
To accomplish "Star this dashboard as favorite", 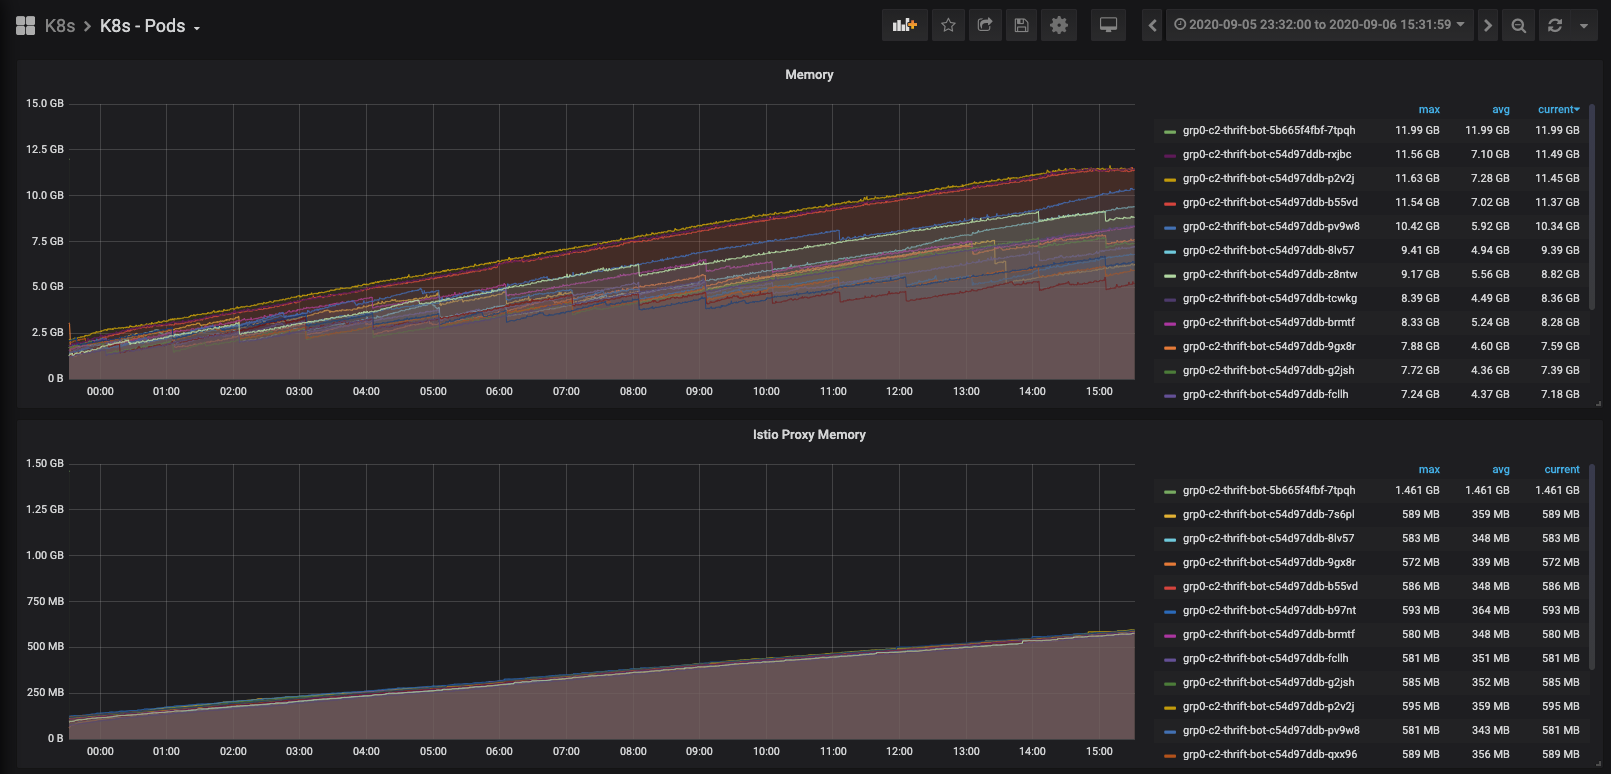I will click(948, 25).
